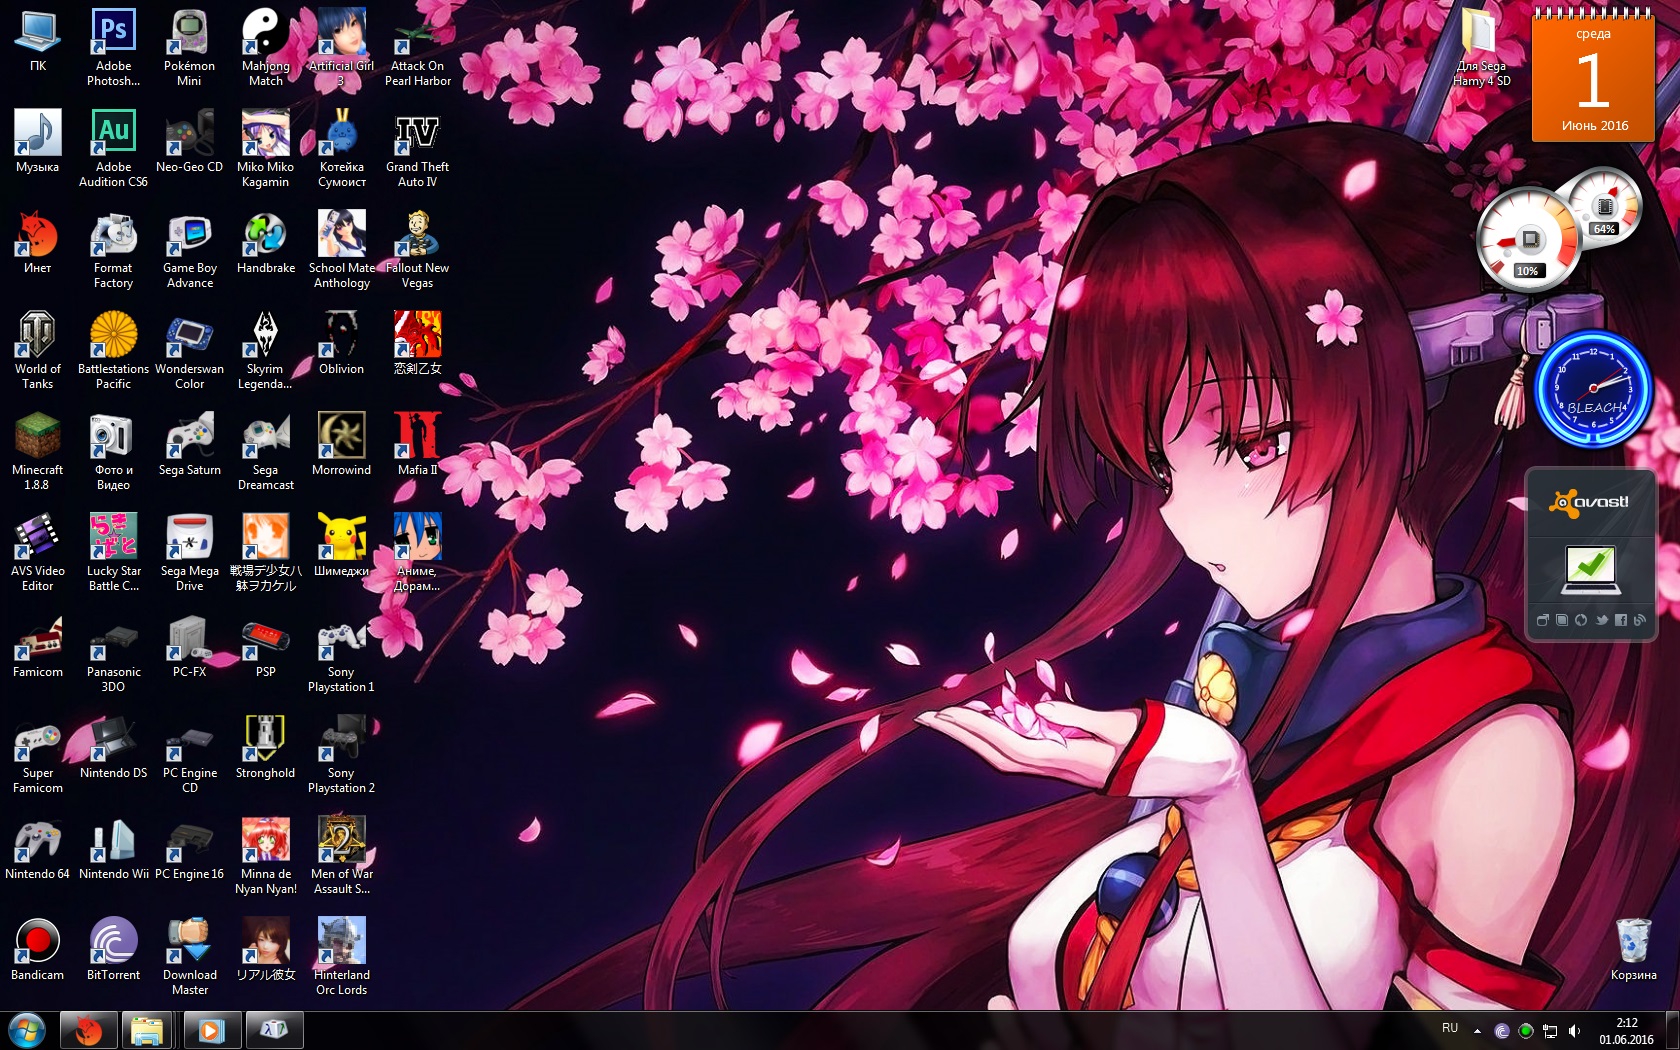Select the ПК computer icon

point(37,40)
